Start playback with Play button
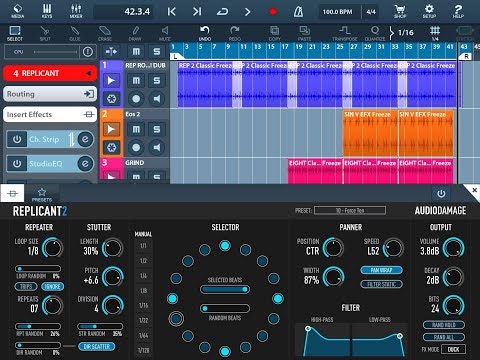The width and height of the screenshot is (480, 360). tap(247, 12)
